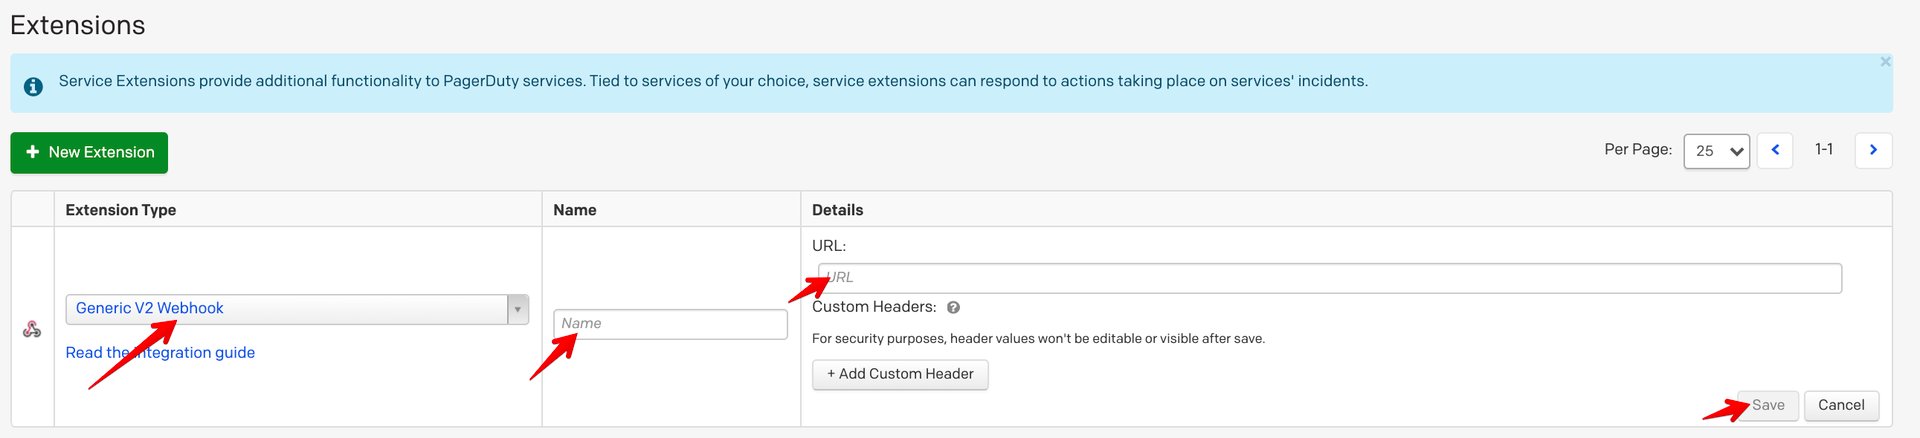Click the webhook icon in the extension row
The image size is (1920, 438).
tap(32, 329)
